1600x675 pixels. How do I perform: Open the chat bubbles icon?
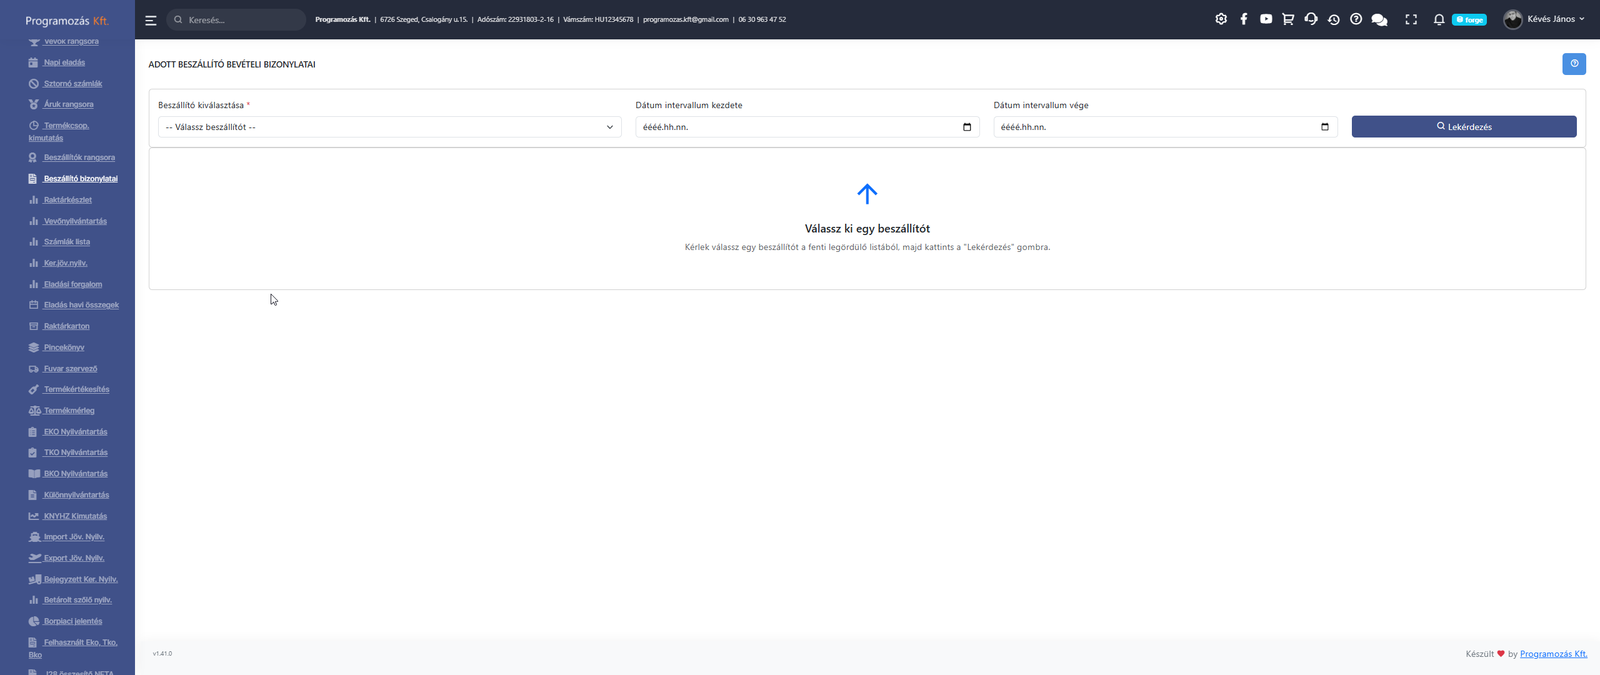(x=1380, y=19)
